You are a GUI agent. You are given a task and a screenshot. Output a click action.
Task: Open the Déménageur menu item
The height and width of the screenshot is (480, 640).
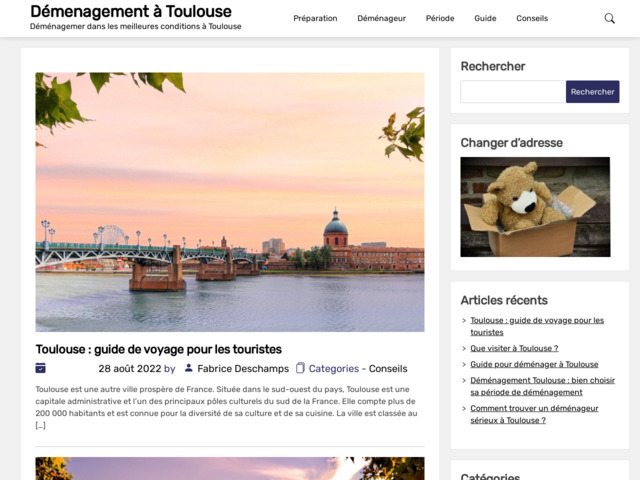(x=382, y=18)
